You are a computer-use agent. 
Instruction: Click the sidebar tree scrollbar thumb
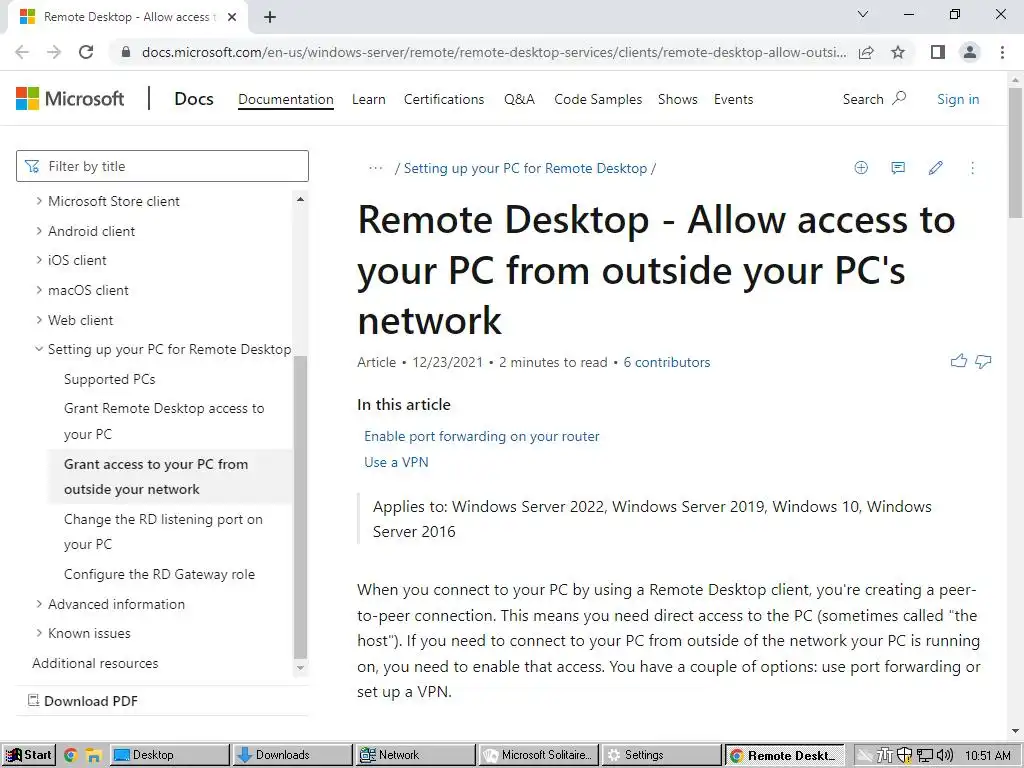click(300, 507)
